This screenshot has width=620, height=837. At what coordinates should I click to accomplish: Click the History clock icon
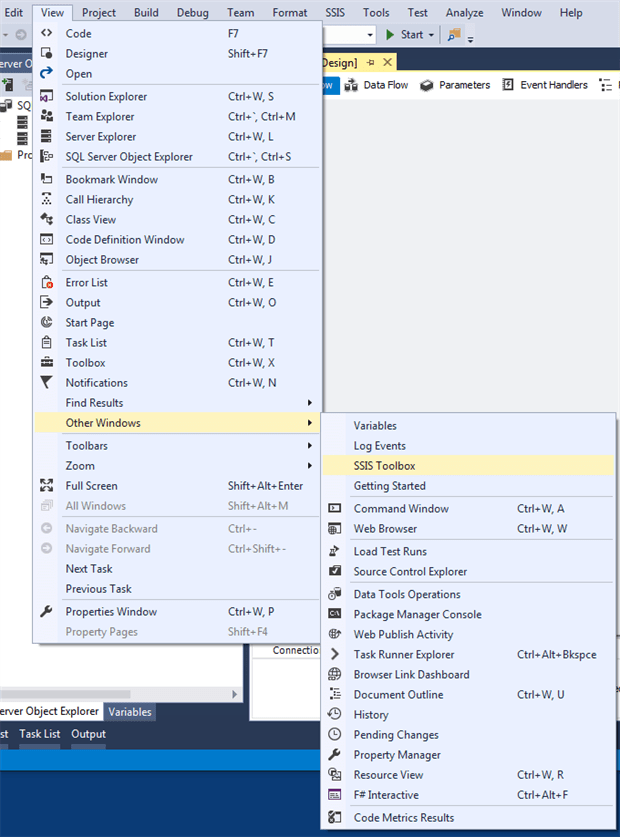(334, 714)
